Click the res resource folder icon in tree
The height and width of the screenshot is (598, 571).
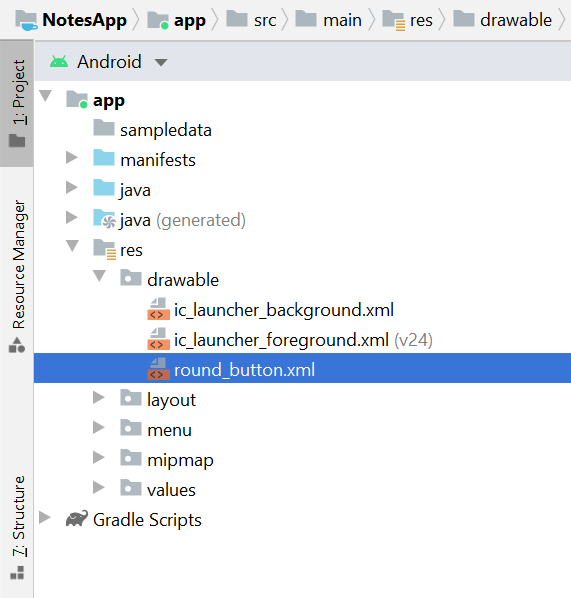[105, 249]
